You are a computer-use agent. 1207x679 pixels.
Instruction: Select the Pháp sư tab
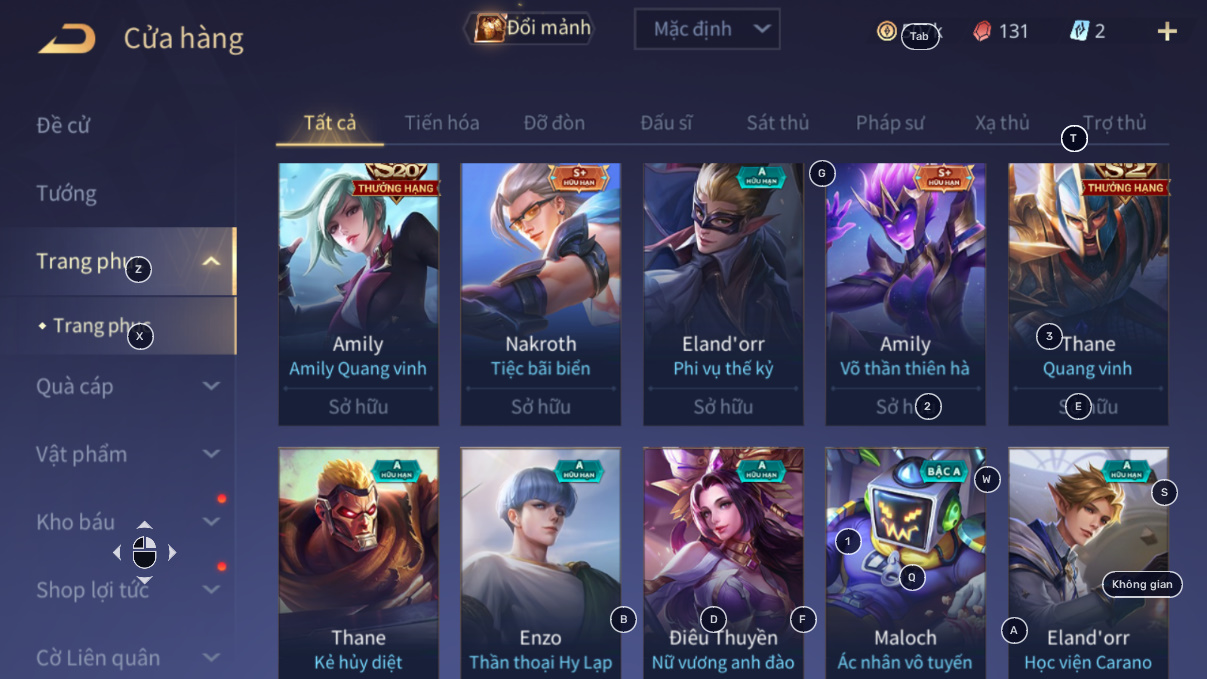coord(890,123)
